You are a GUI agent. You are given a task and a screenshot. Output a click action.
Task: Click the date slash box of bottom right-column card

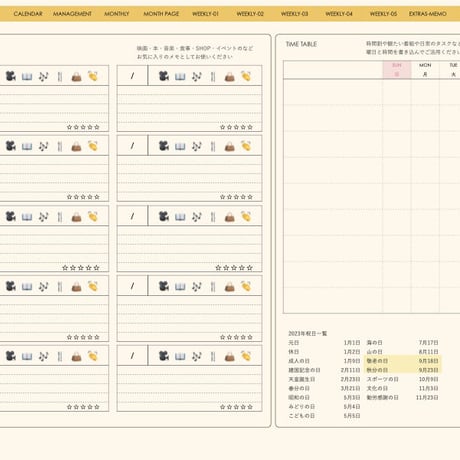pyautogui.click(x=132, y=355)
